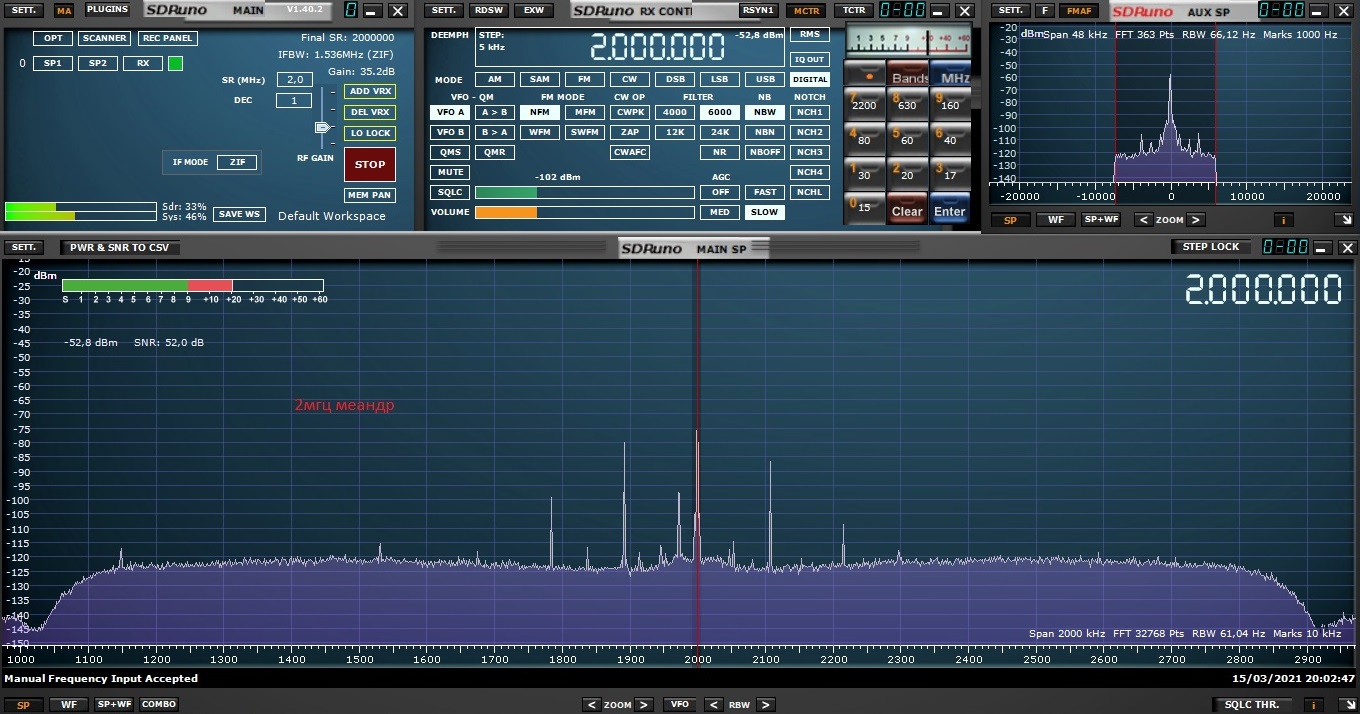
Task: Toggle SQLC THR. squelch threshold
Action: point(1252,705)
